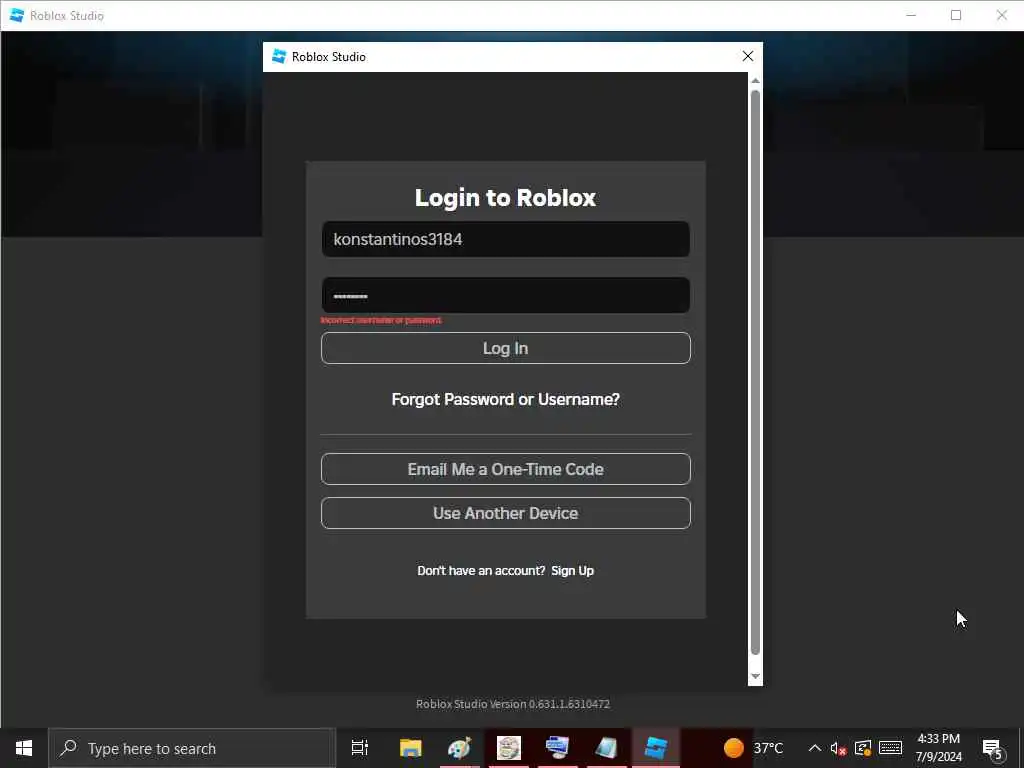The image size is (1024, 768).
Task: Open Task View from the taskbar
Action: tap(359, 748)
